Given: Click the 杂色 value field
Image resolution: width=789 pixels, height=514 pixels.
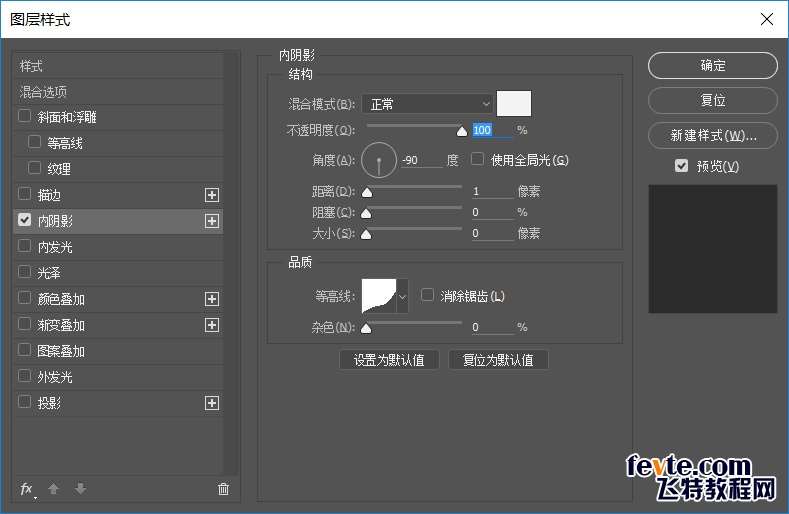Looking at the screenshot, I should (492, 327).
